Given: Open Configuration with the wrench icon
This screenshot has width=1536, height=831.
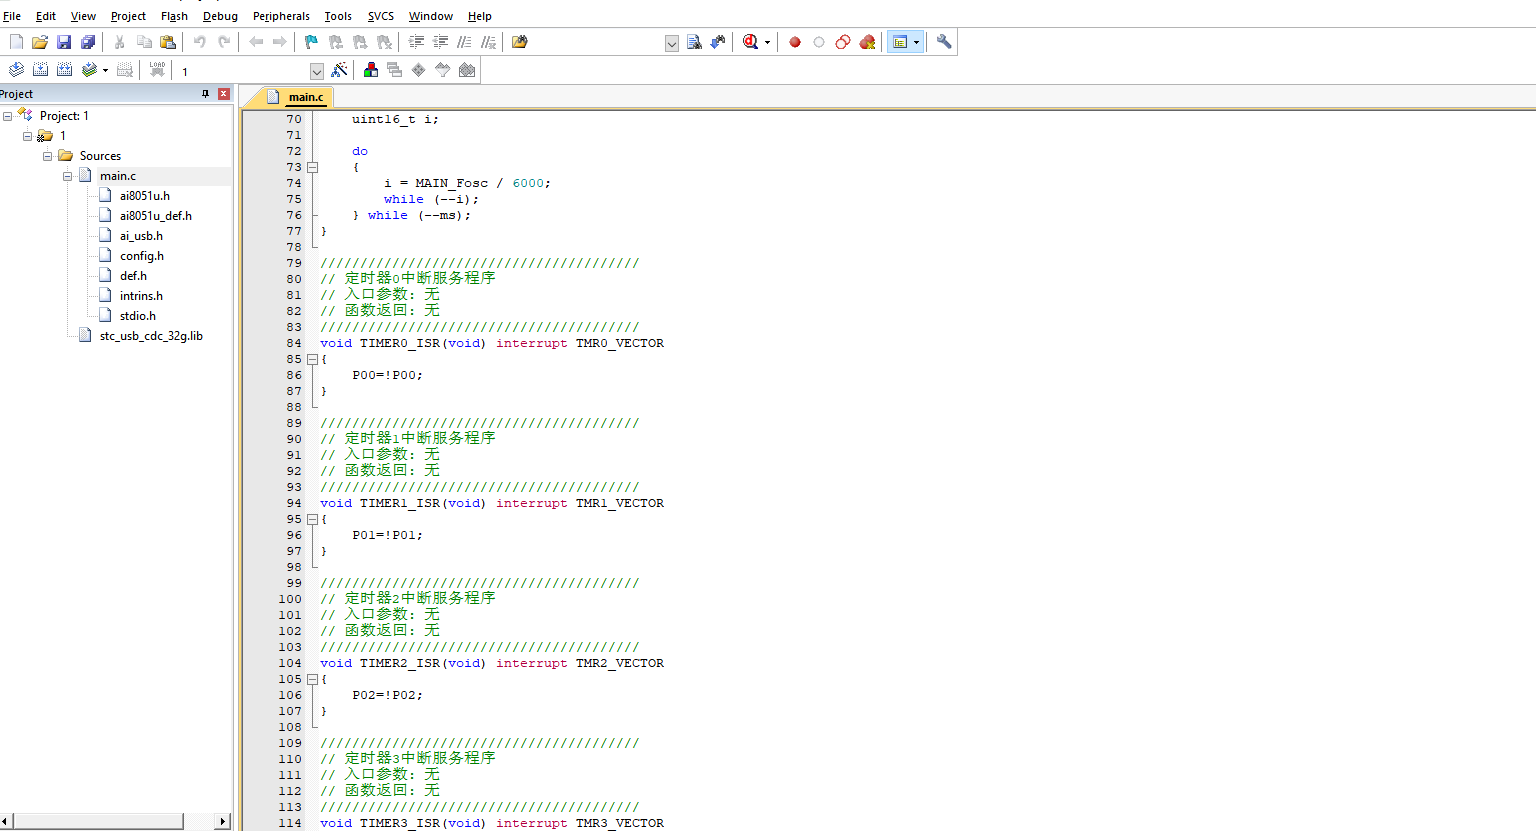Looking at the screenshot, I should click(943, 42).
